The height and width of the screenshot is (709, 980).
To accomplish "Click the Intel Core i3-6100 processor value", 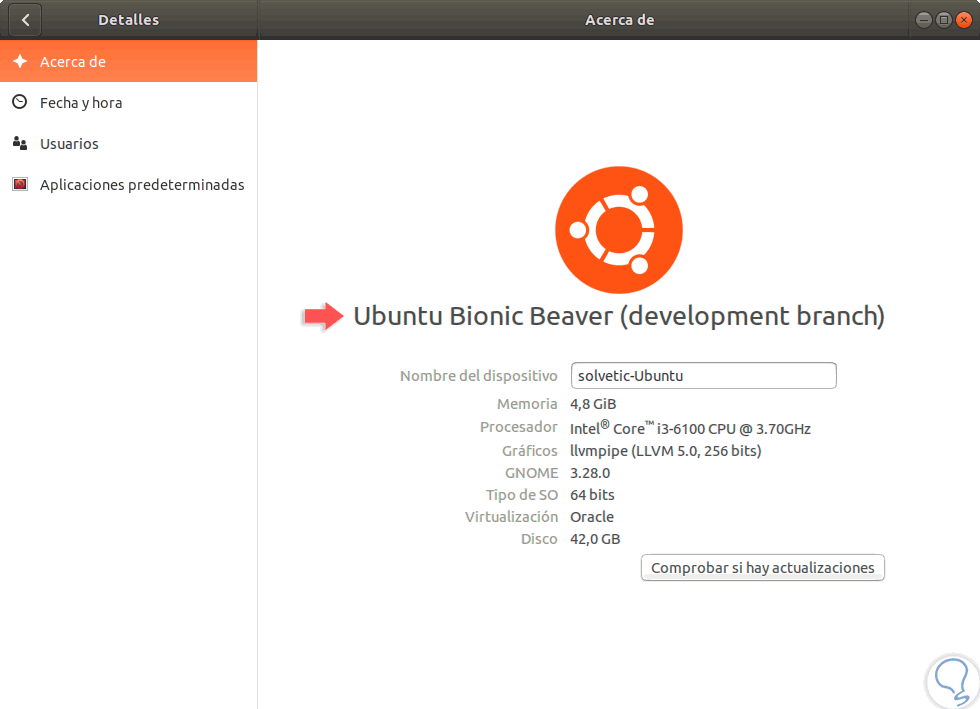I will 690,428.
